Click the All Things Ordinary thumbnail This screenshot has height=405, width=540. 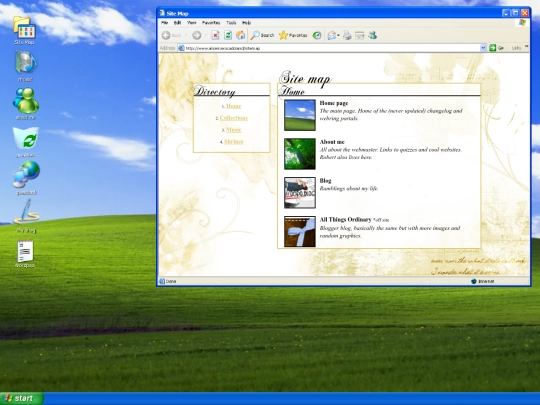(x=300, y=232)
